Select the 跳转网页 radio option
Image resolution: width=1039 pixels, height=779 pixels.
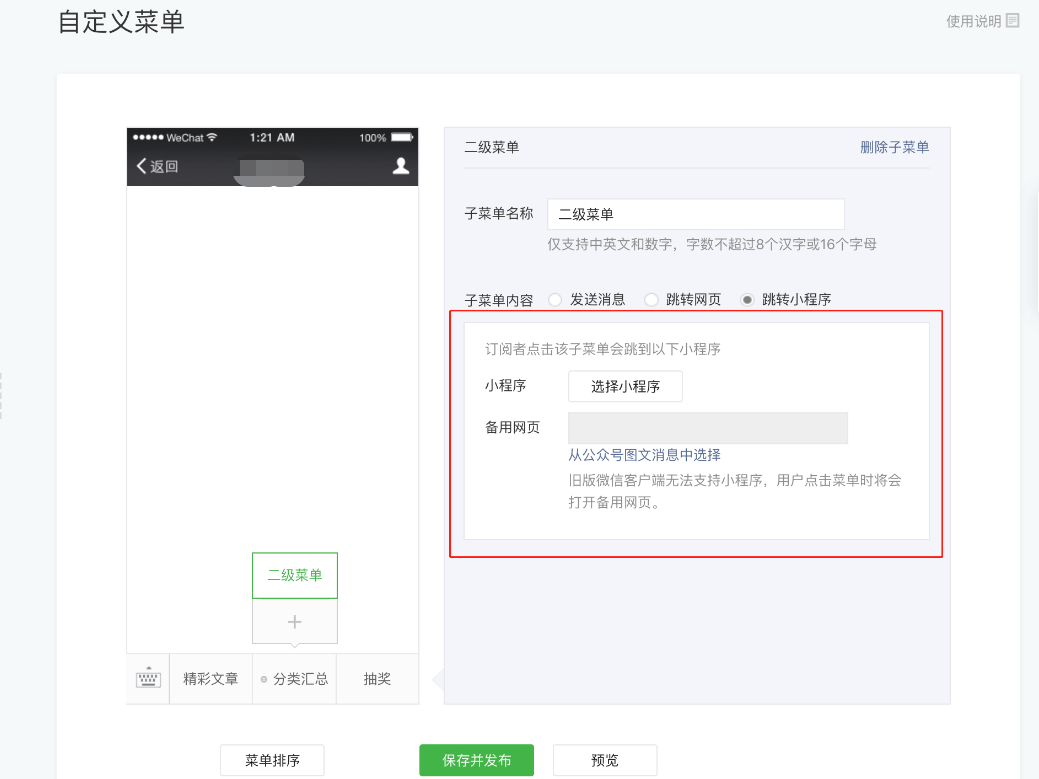651,299
